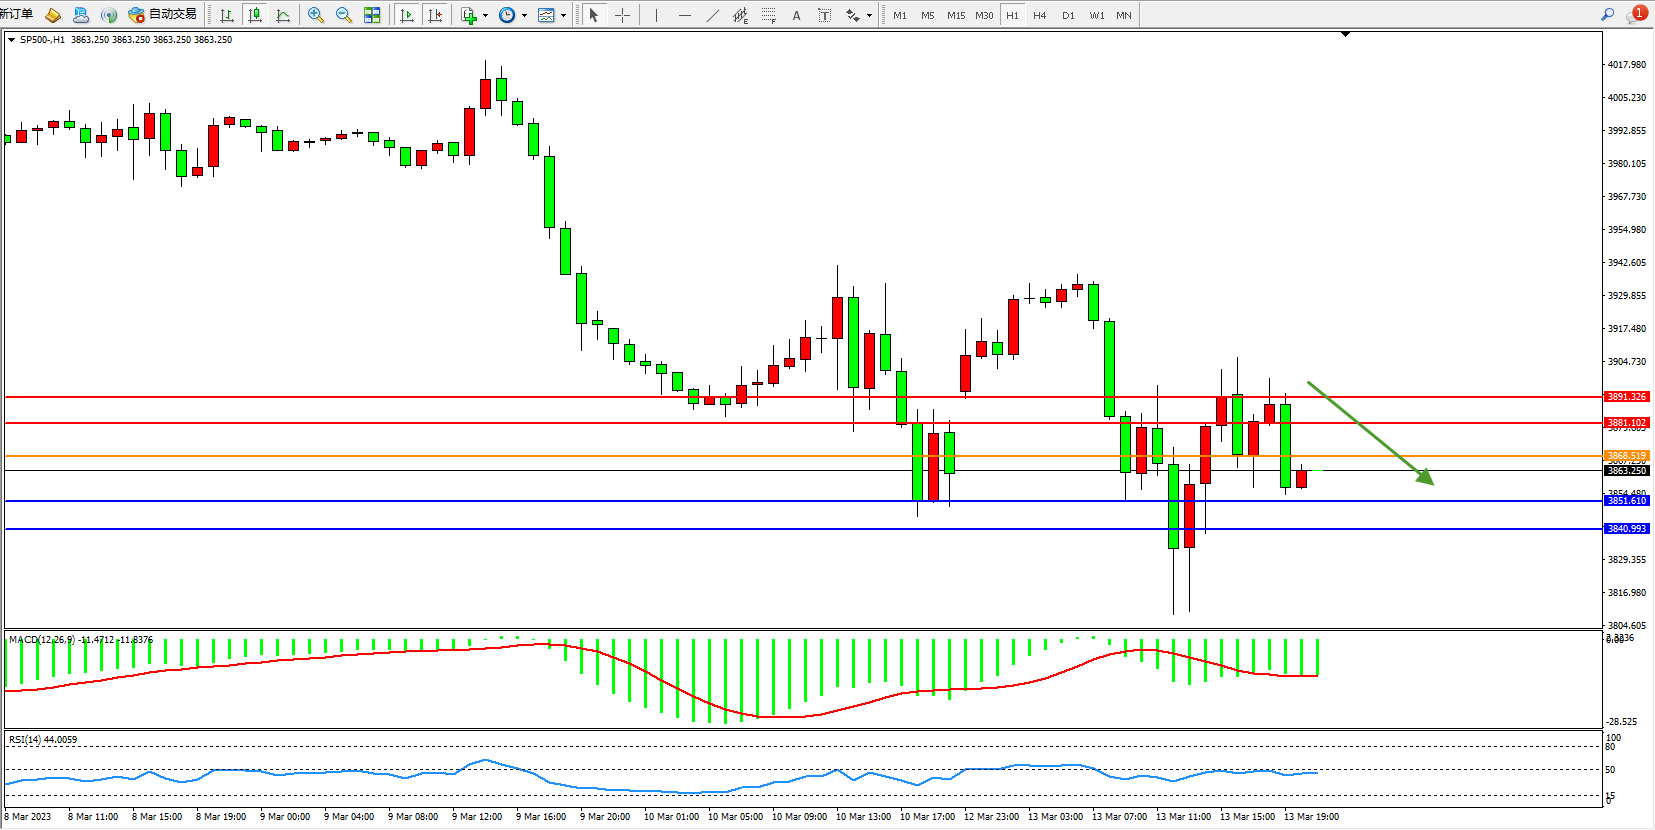The height and width of the screenshot is (830, 1655).
Task: Switch chart to bar chart mode
Action: 227,15
